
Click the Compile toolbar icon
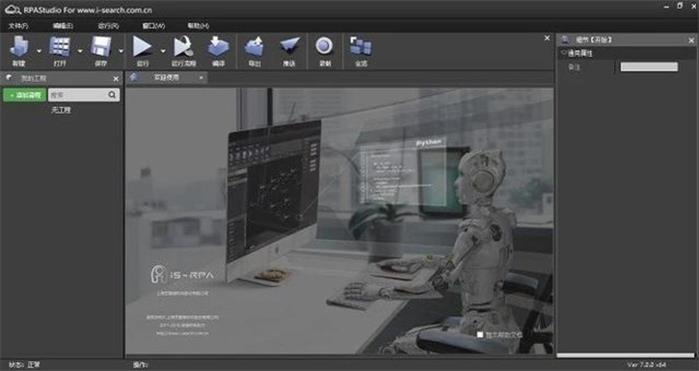coord(218,46)
